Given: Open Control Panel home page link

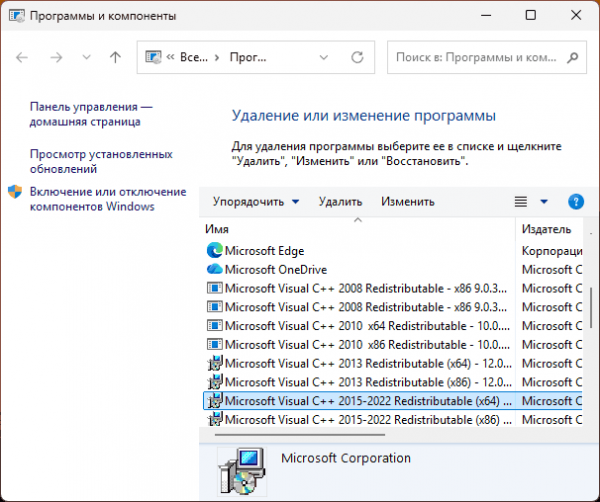Looking at the screenshot, I should [91, 114].
